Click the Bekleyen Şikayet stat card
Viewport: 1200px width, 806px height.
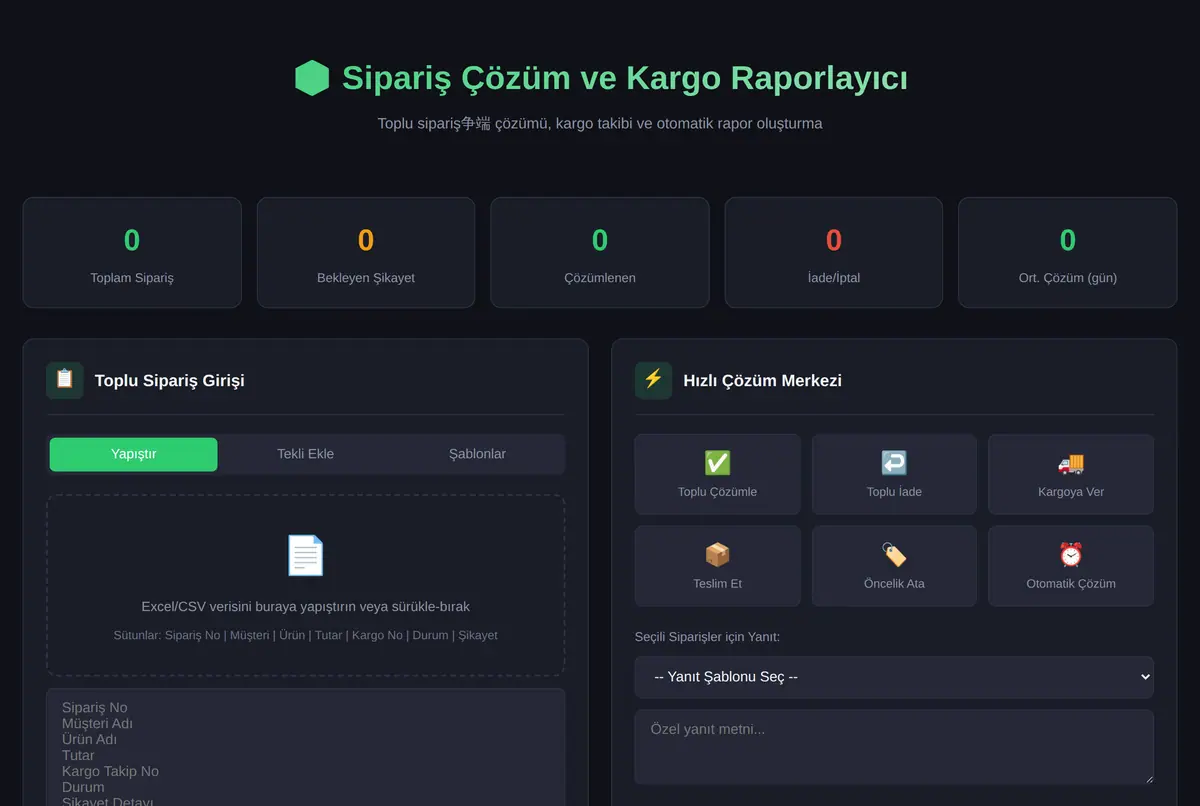tap(366, 252)
